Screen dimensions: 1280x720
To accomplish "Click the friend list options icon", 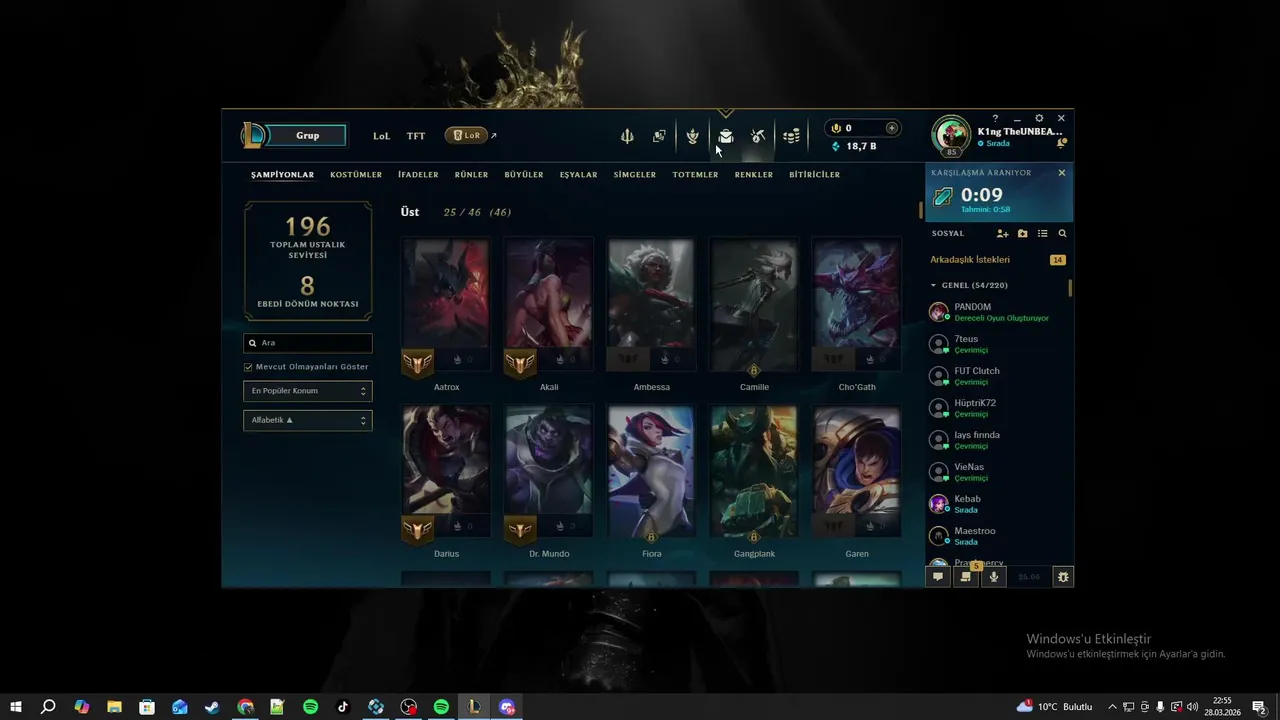I will pyautogui.click(x=1042, y=233).
